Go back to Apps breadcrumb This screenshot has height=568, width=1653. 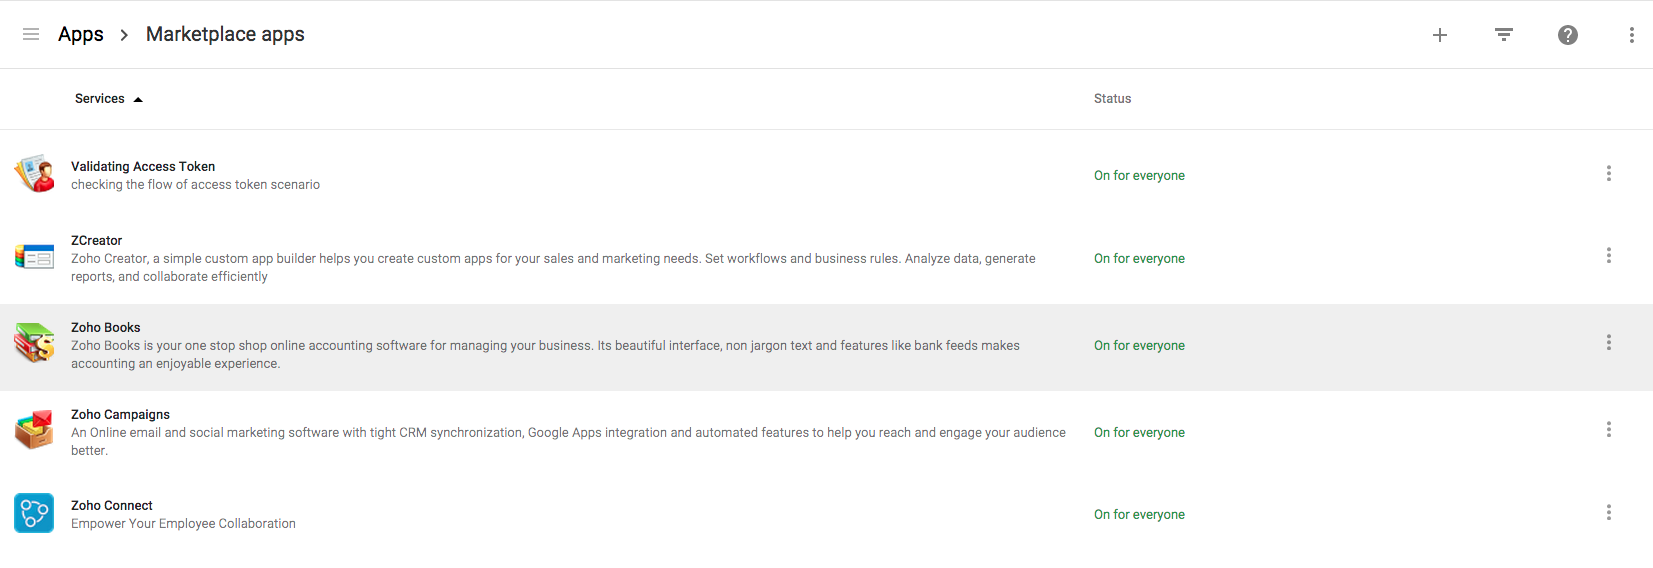81,34
